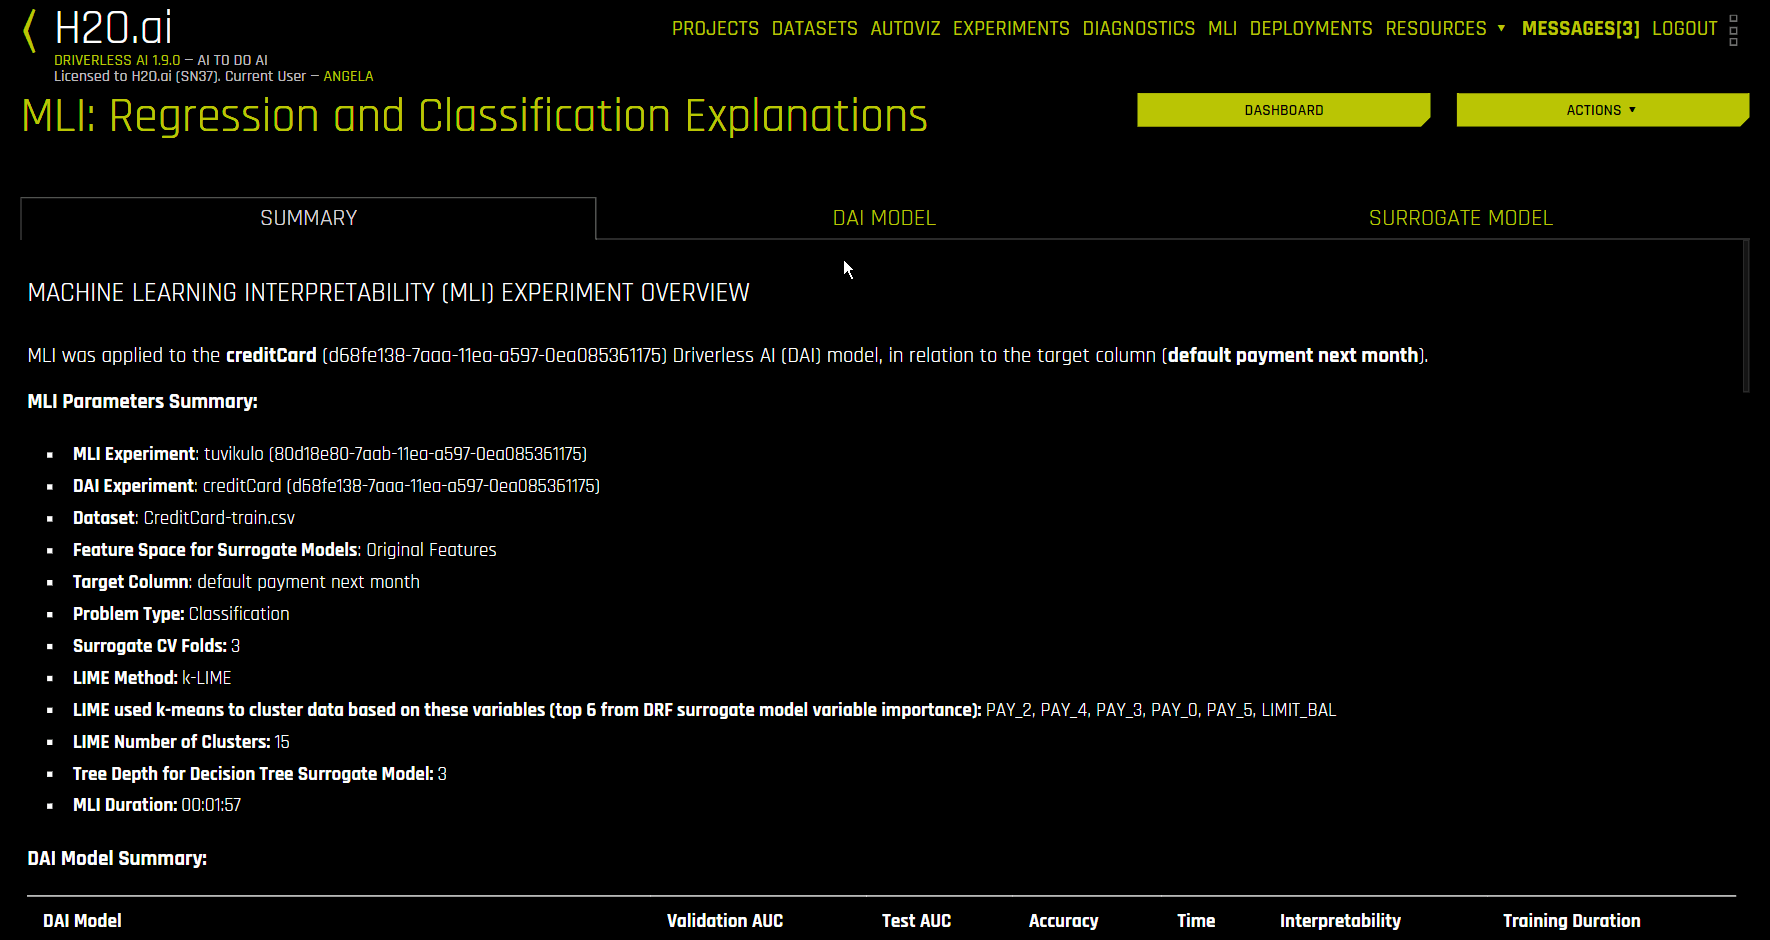Click the DASHBOARD button
This screenshot has height=940, width=1770.
point(1283,110)
